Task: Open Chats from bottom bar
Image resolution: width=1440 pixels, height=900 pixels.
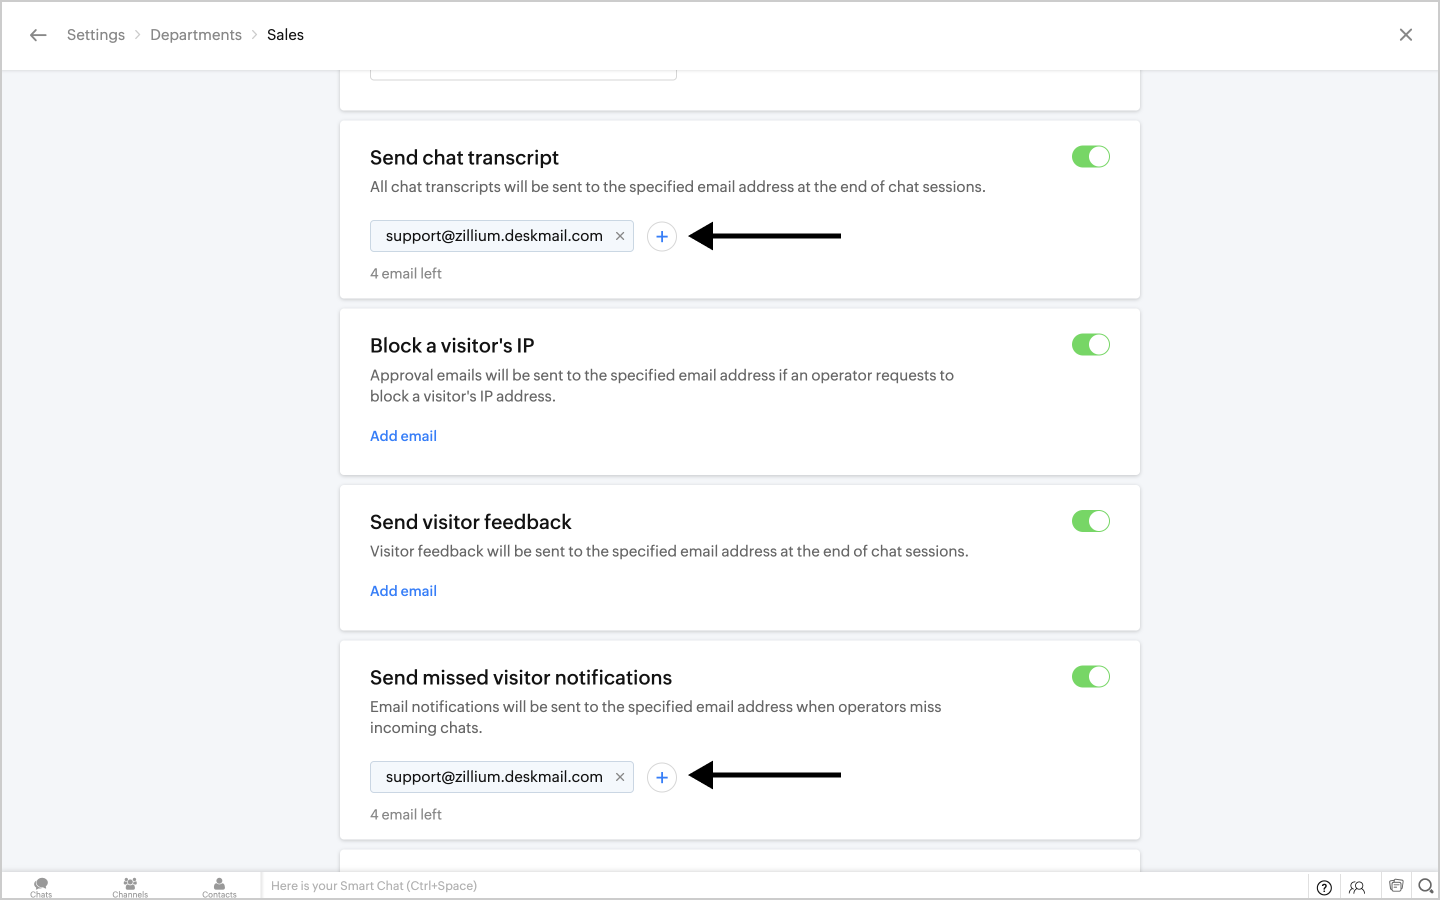Action: (x=41, y=886)
